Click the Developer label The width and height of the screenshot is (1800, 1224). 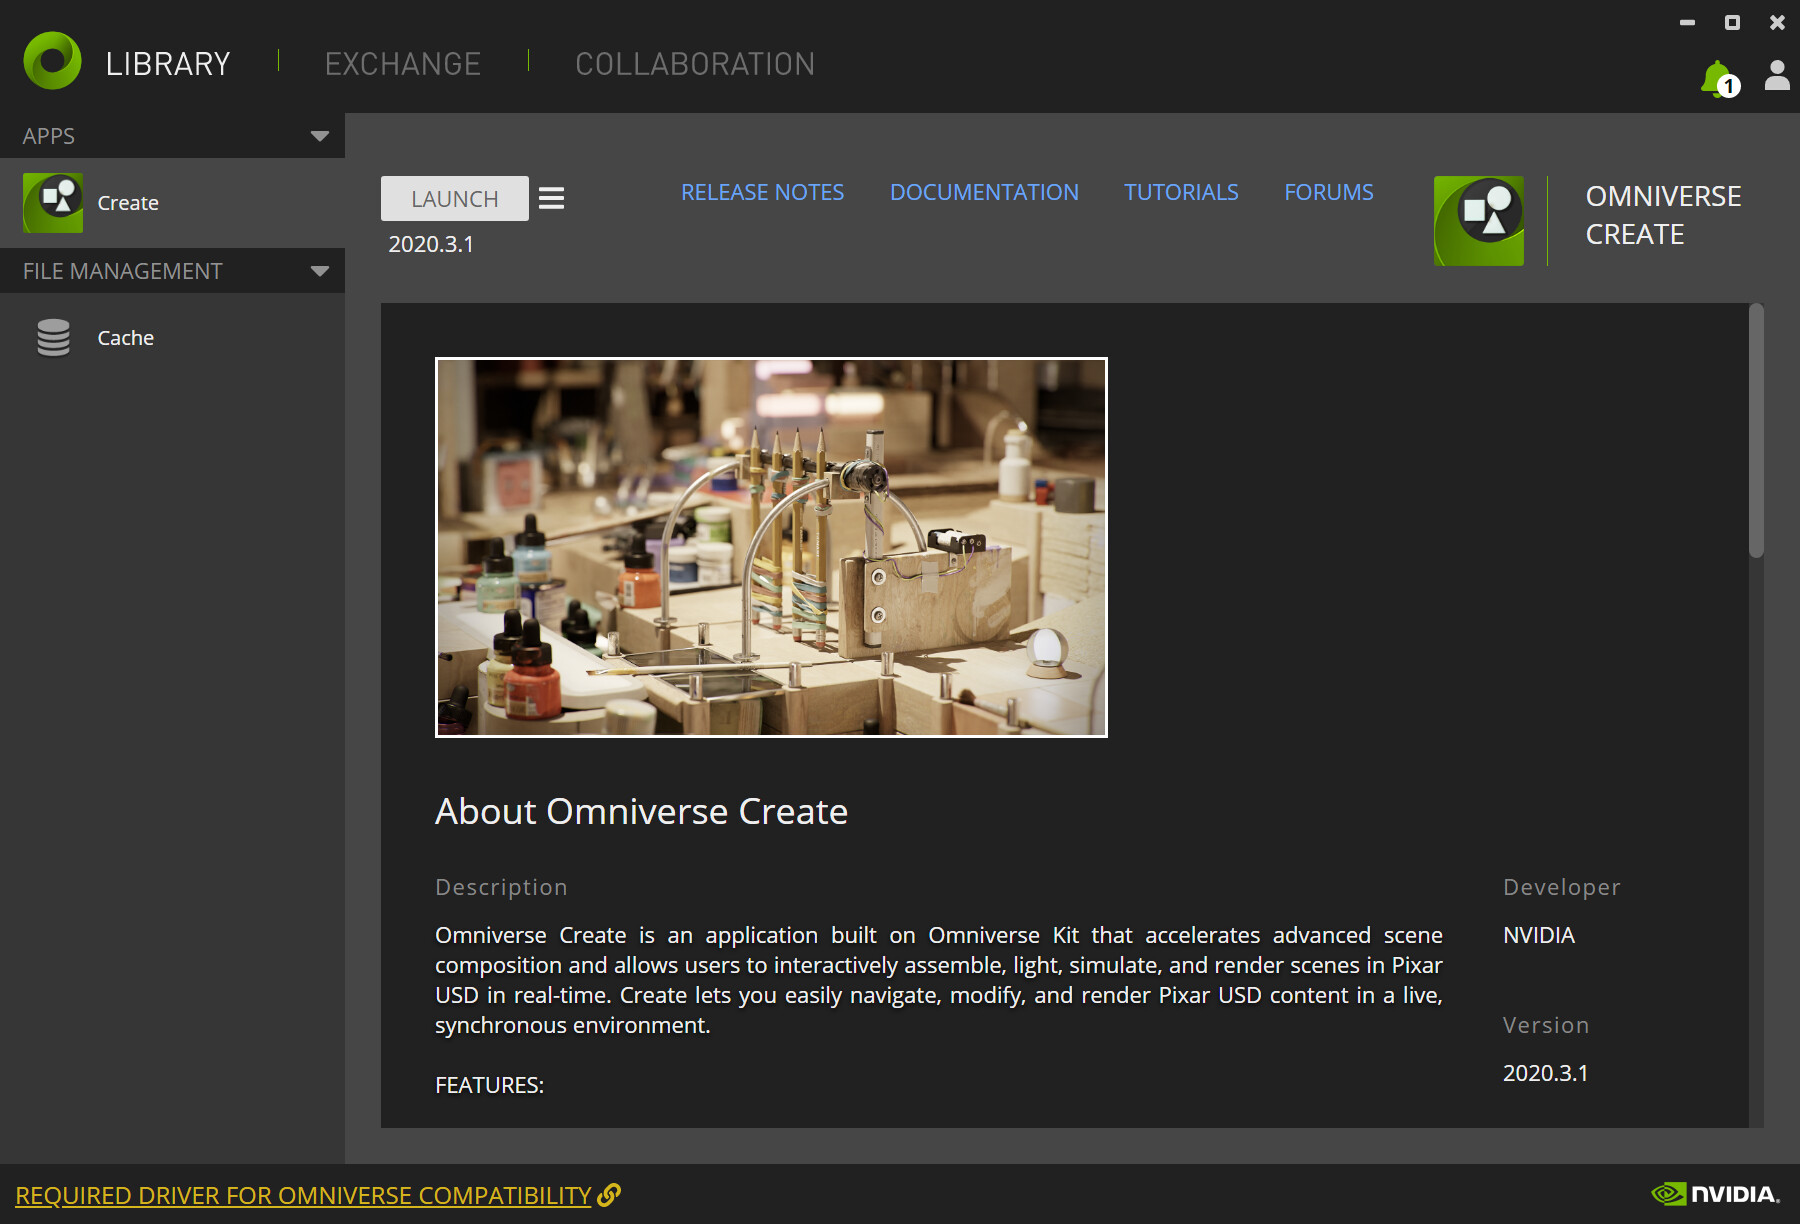click(x=1562, y=887)
